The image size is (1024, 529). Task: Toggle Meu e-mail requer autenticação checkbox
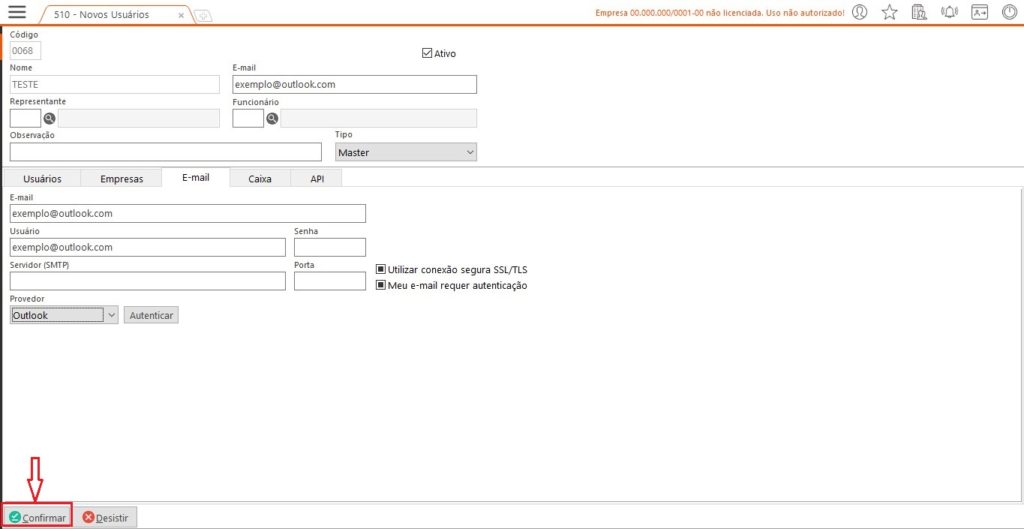tap(381, 285)
